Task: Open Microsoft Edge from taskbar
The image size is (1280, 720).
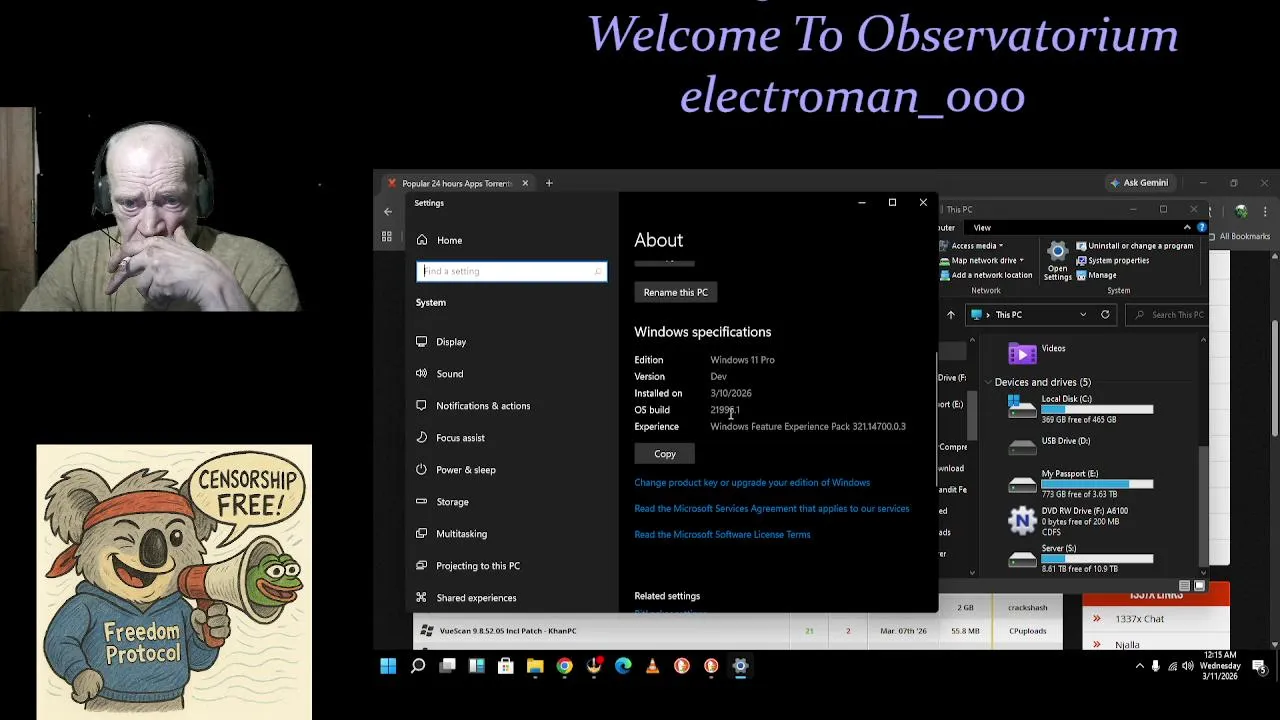Action: 623,666
